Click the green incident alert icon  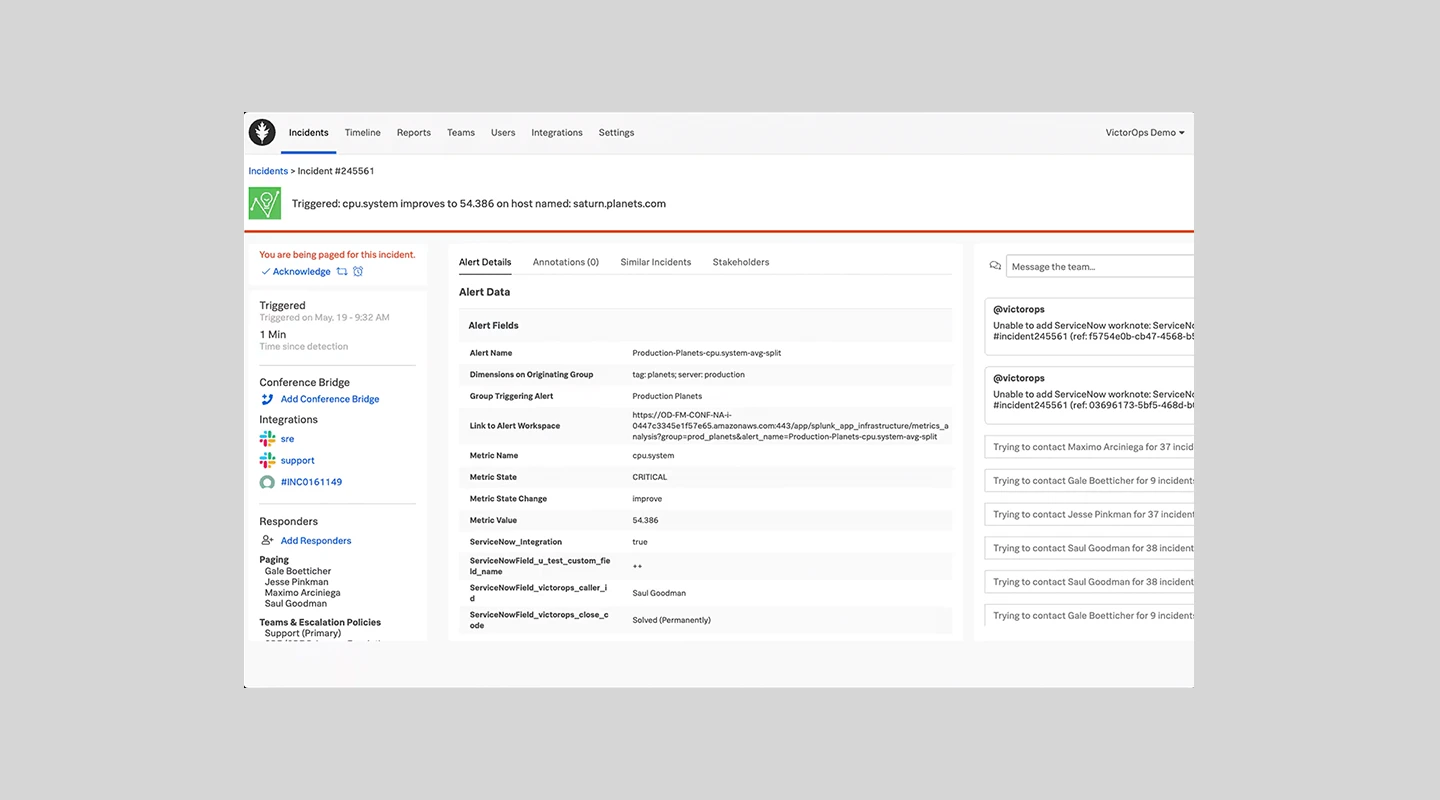point(265,203)
